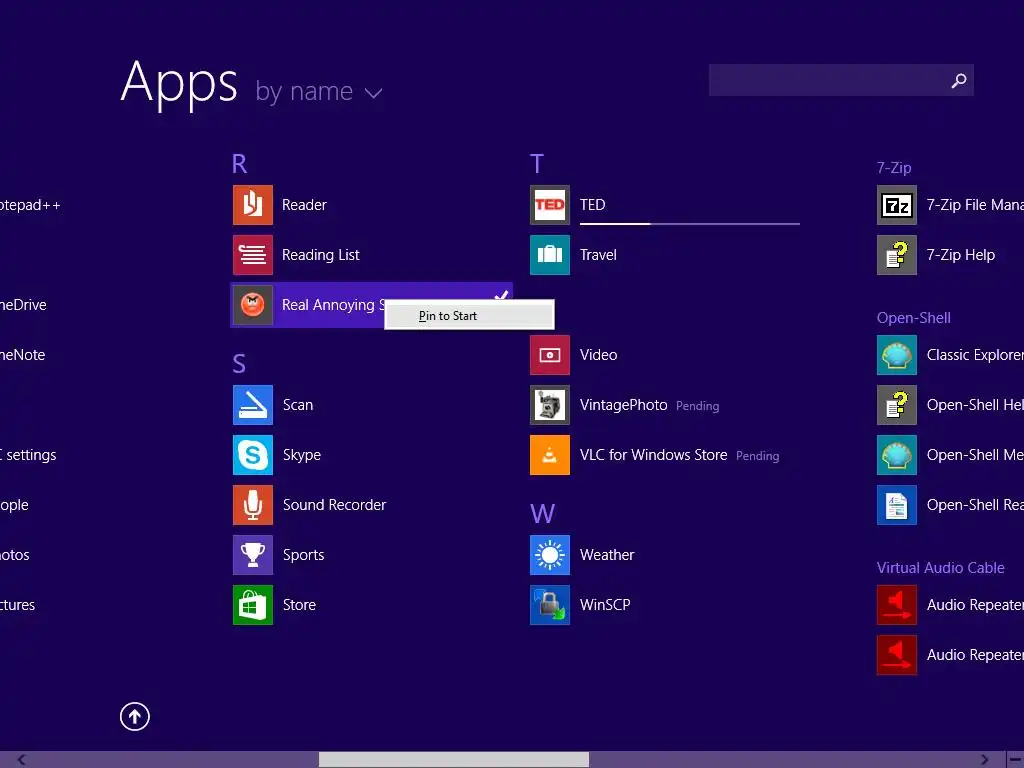Open the Sound Recorder microphone icon
1024x768 pixels.
tap(253, 505)
